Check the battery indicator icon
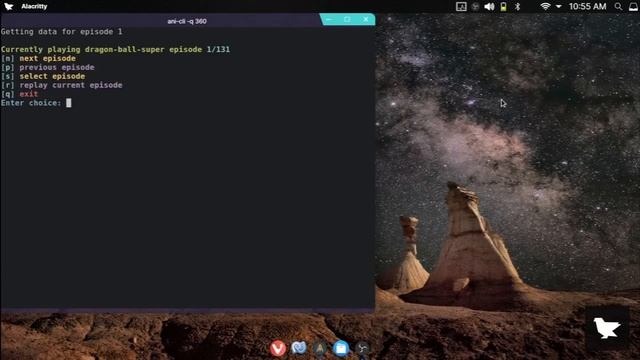Viewport: 640px width, 360px height. point(504,7)
